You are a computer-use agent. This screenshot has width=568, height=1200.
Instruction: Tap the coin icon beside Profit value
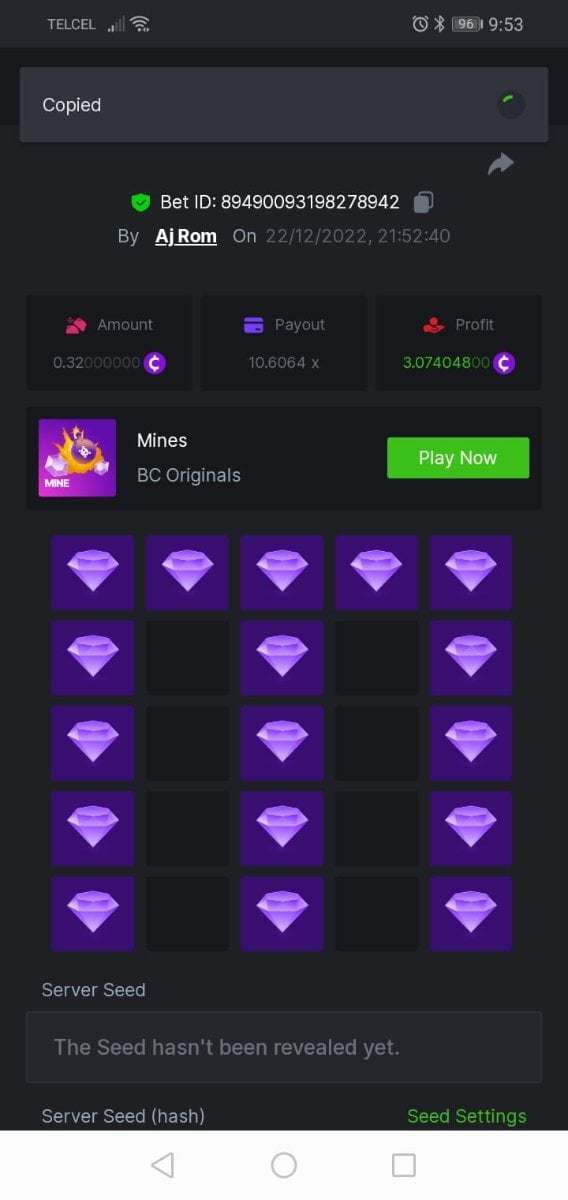[x=504, y=362]
